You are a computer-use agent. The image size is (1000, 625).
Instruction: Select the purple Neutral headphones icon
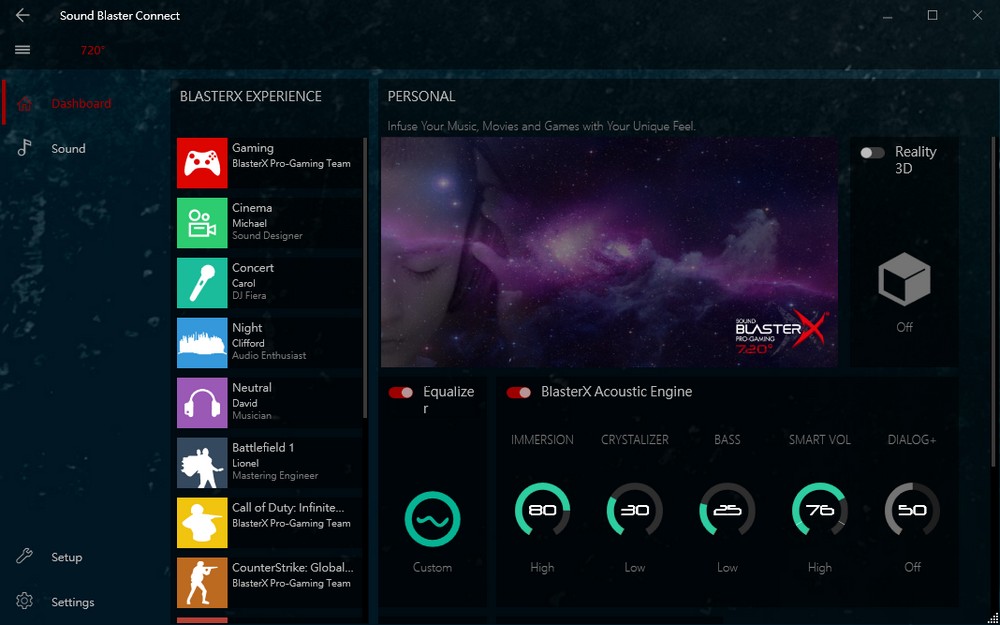click(202, 403)
